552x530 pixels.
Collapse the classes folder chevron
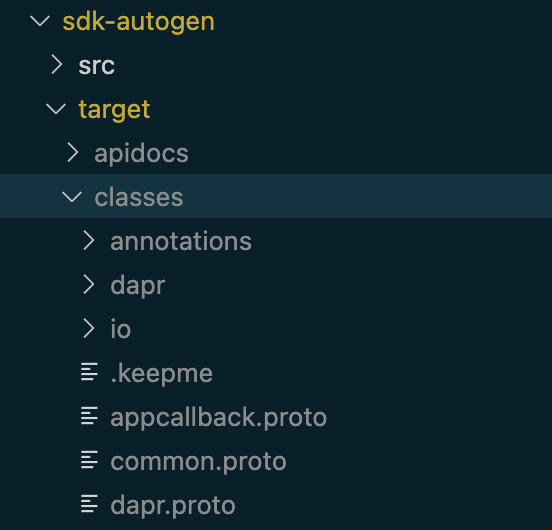tap(72, 197)
